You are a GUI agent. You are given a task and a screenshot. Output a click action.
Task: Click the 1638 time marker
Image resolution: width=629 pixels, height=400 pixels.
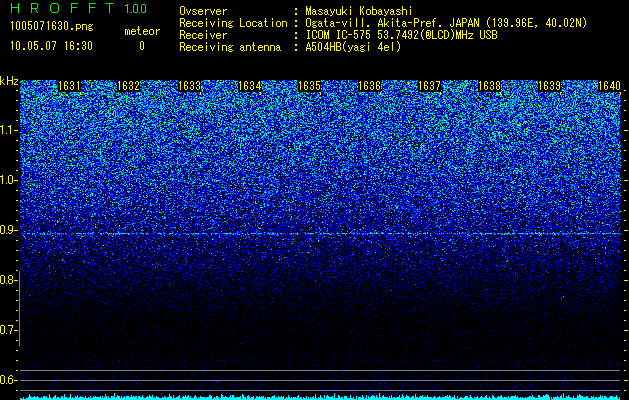(x=490, y=86)
